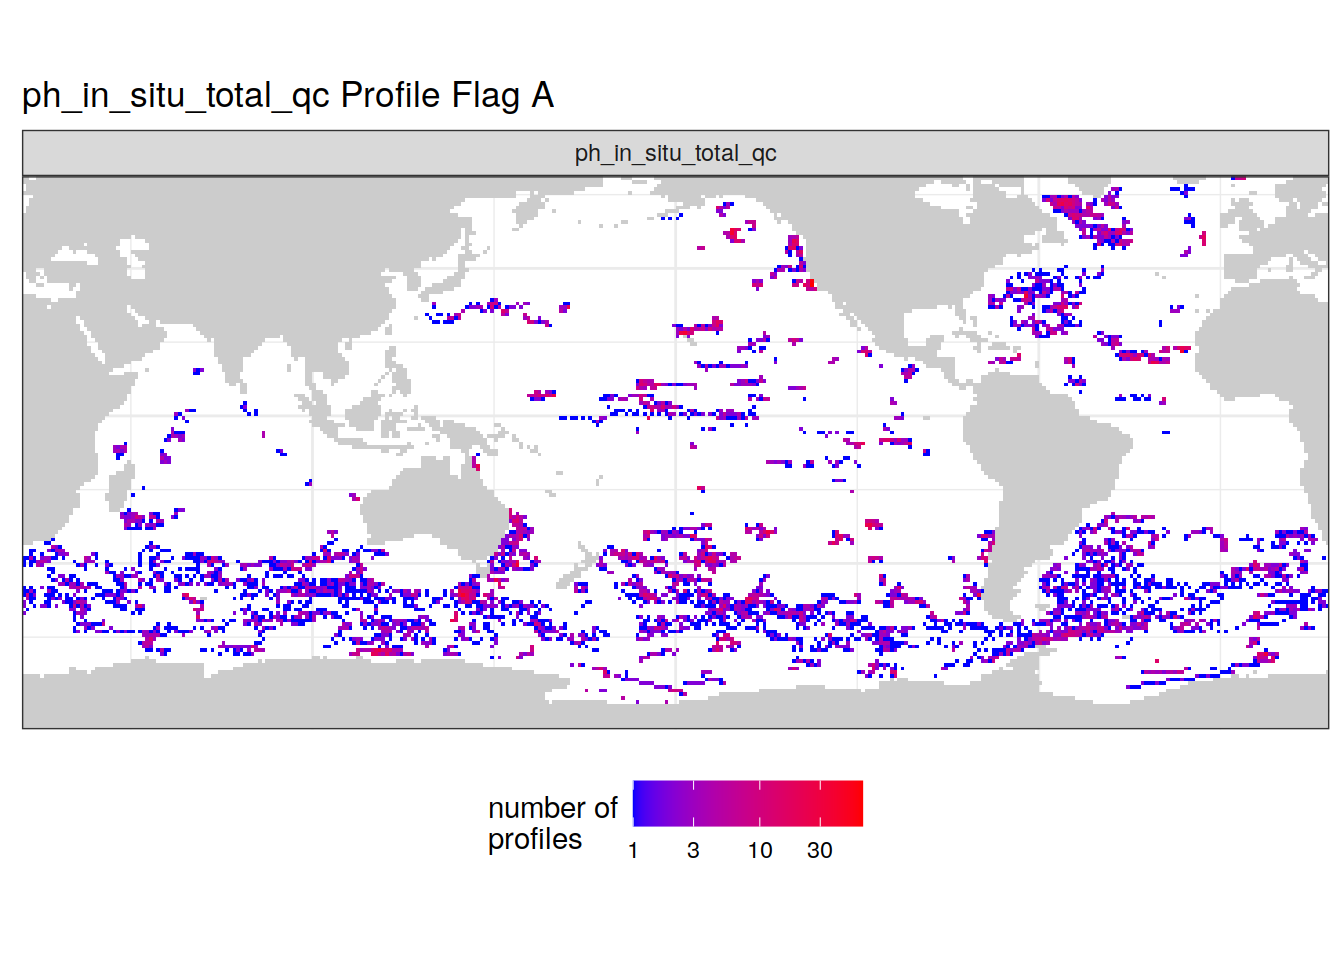
Task: Select dense profile cluster near Greenland at top
Action: coord(1068,208)
